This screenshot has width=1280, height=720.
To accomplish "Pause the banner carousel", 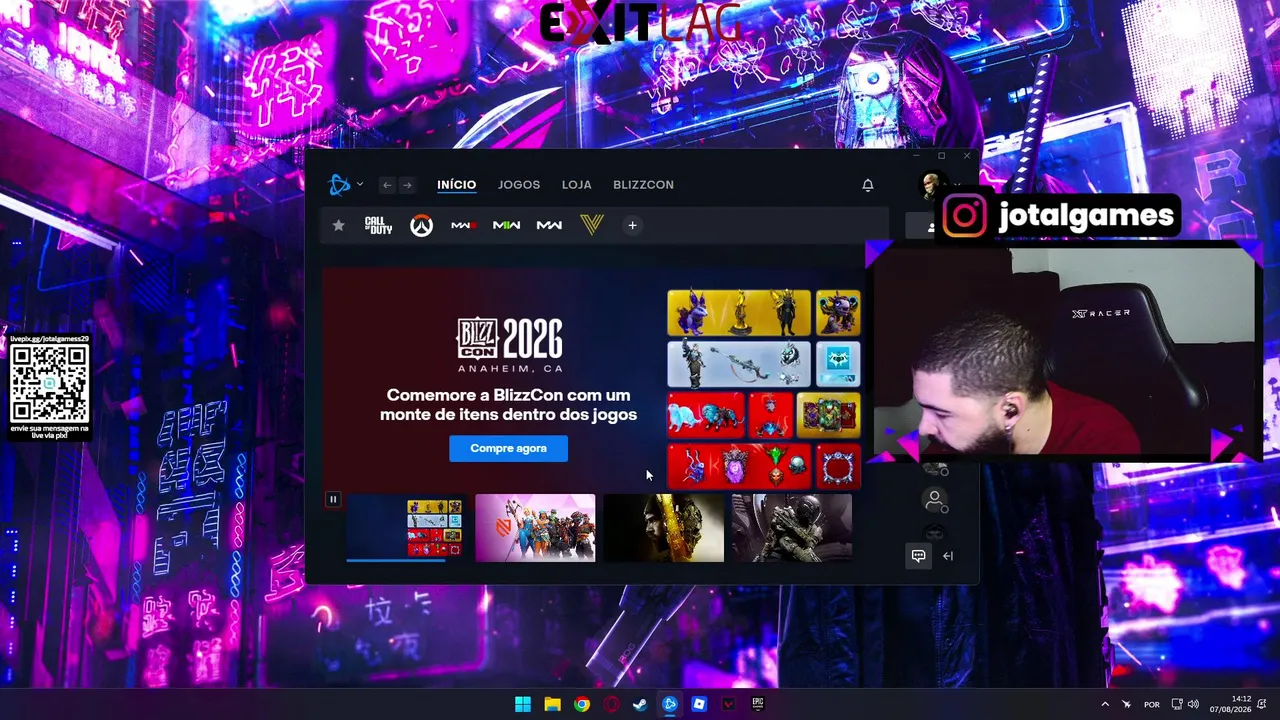I will pos(333,499).
